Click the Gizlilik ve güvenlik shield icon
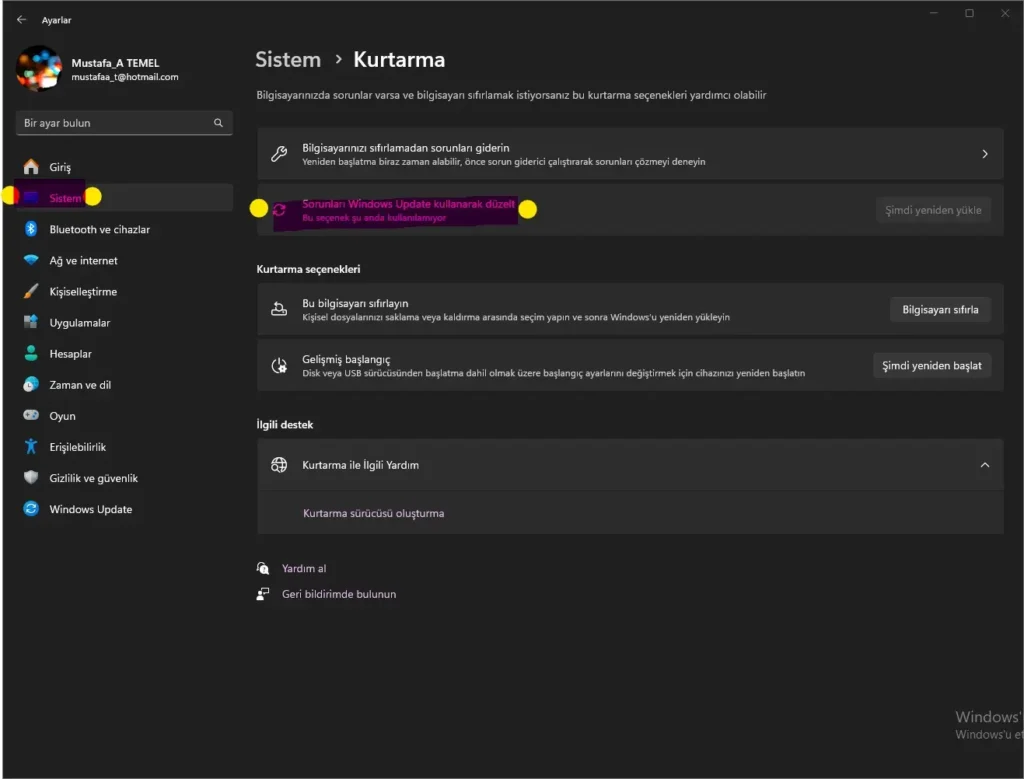 click(31, 477)
